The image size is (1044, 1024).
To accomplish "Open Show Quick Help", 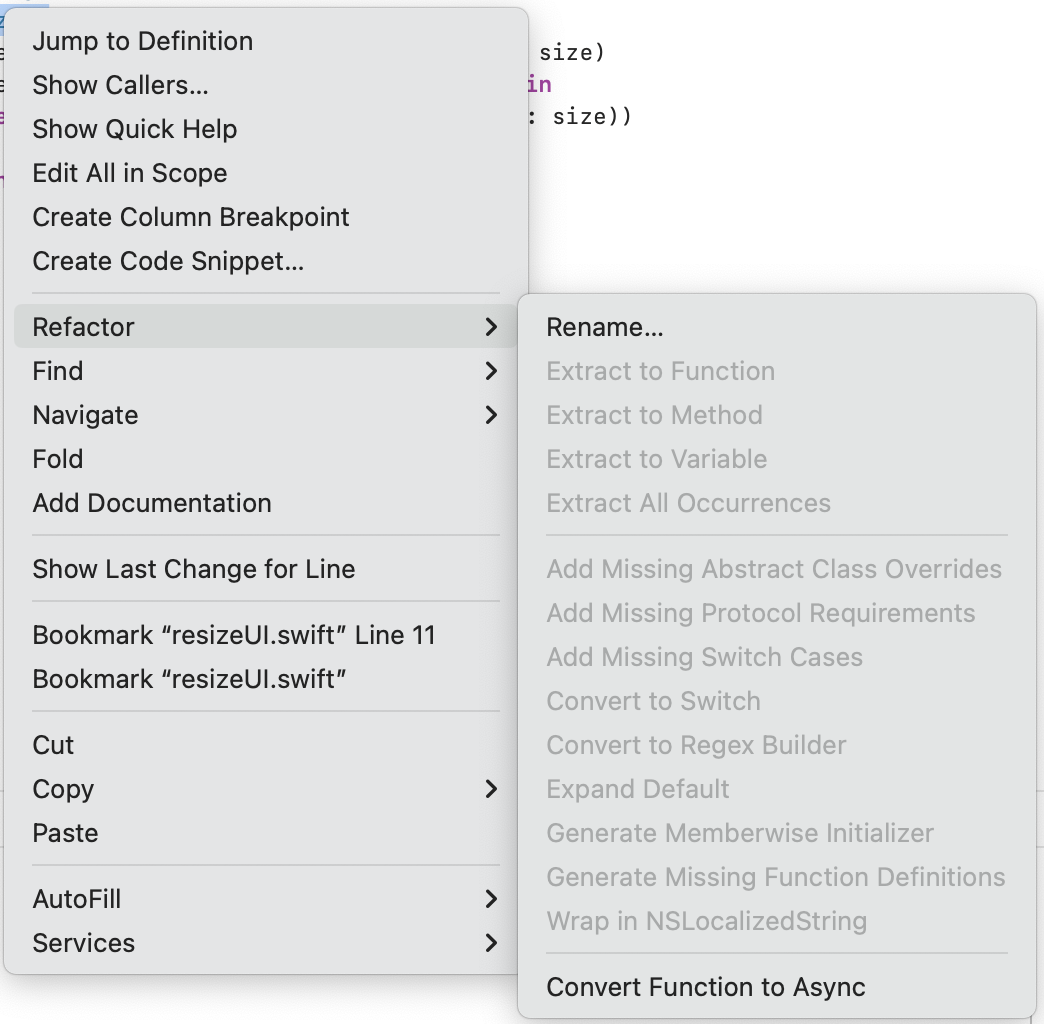I will coord(134,129).
